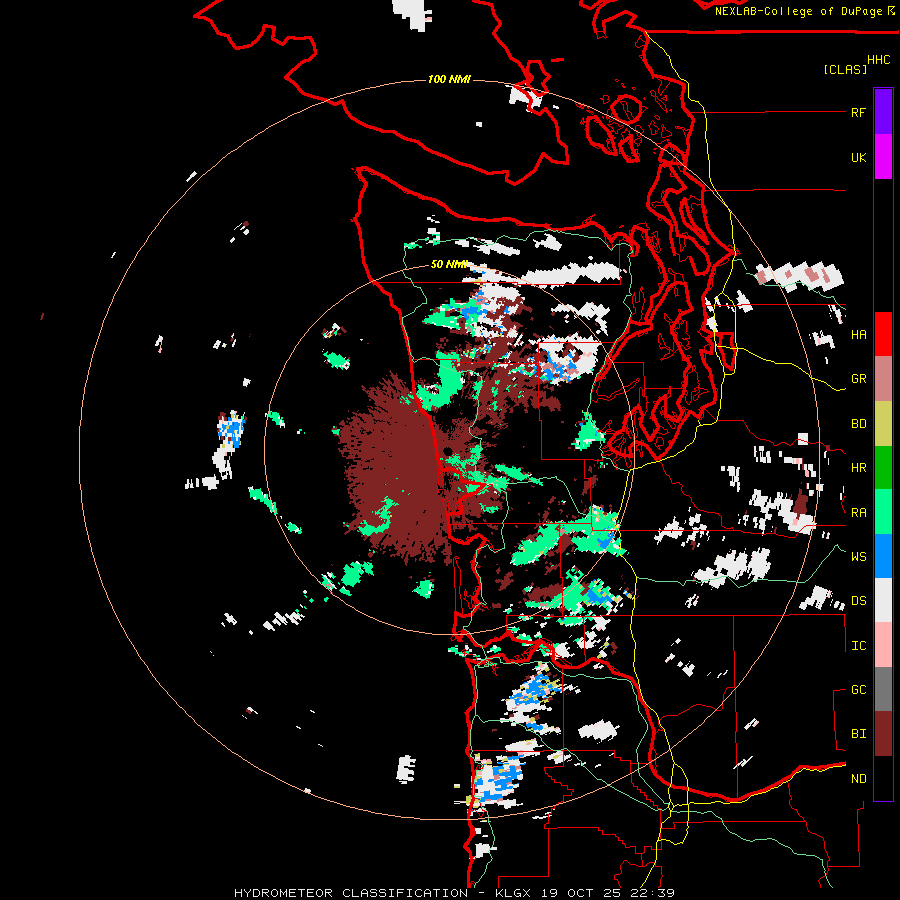Click the black ND legend swatch
This screenshot has width=900, height=900.
point(883,778)
